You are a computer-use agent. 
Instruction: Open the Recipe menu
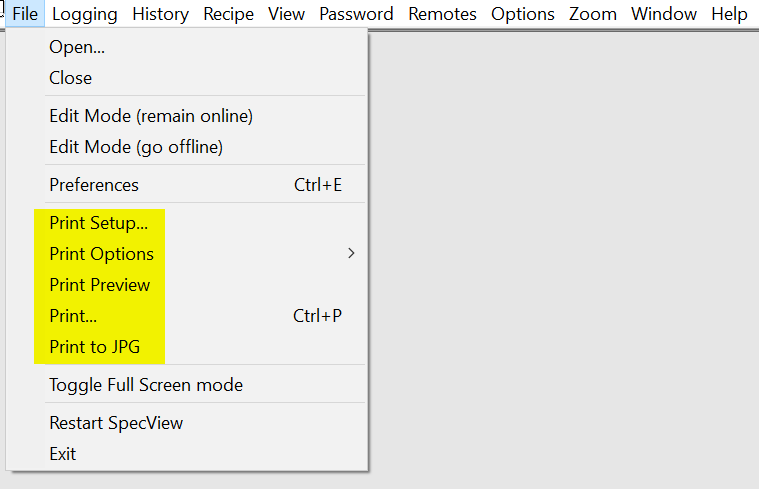point(228,14)
